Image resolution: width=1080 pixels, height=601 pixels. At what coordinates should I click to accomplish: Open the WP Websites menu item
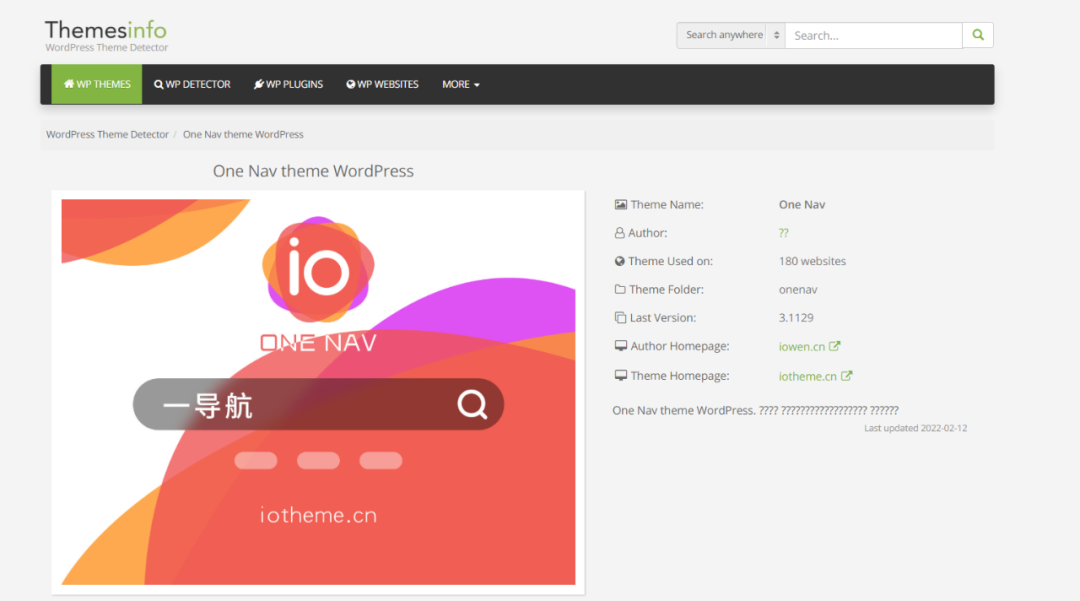382,84
